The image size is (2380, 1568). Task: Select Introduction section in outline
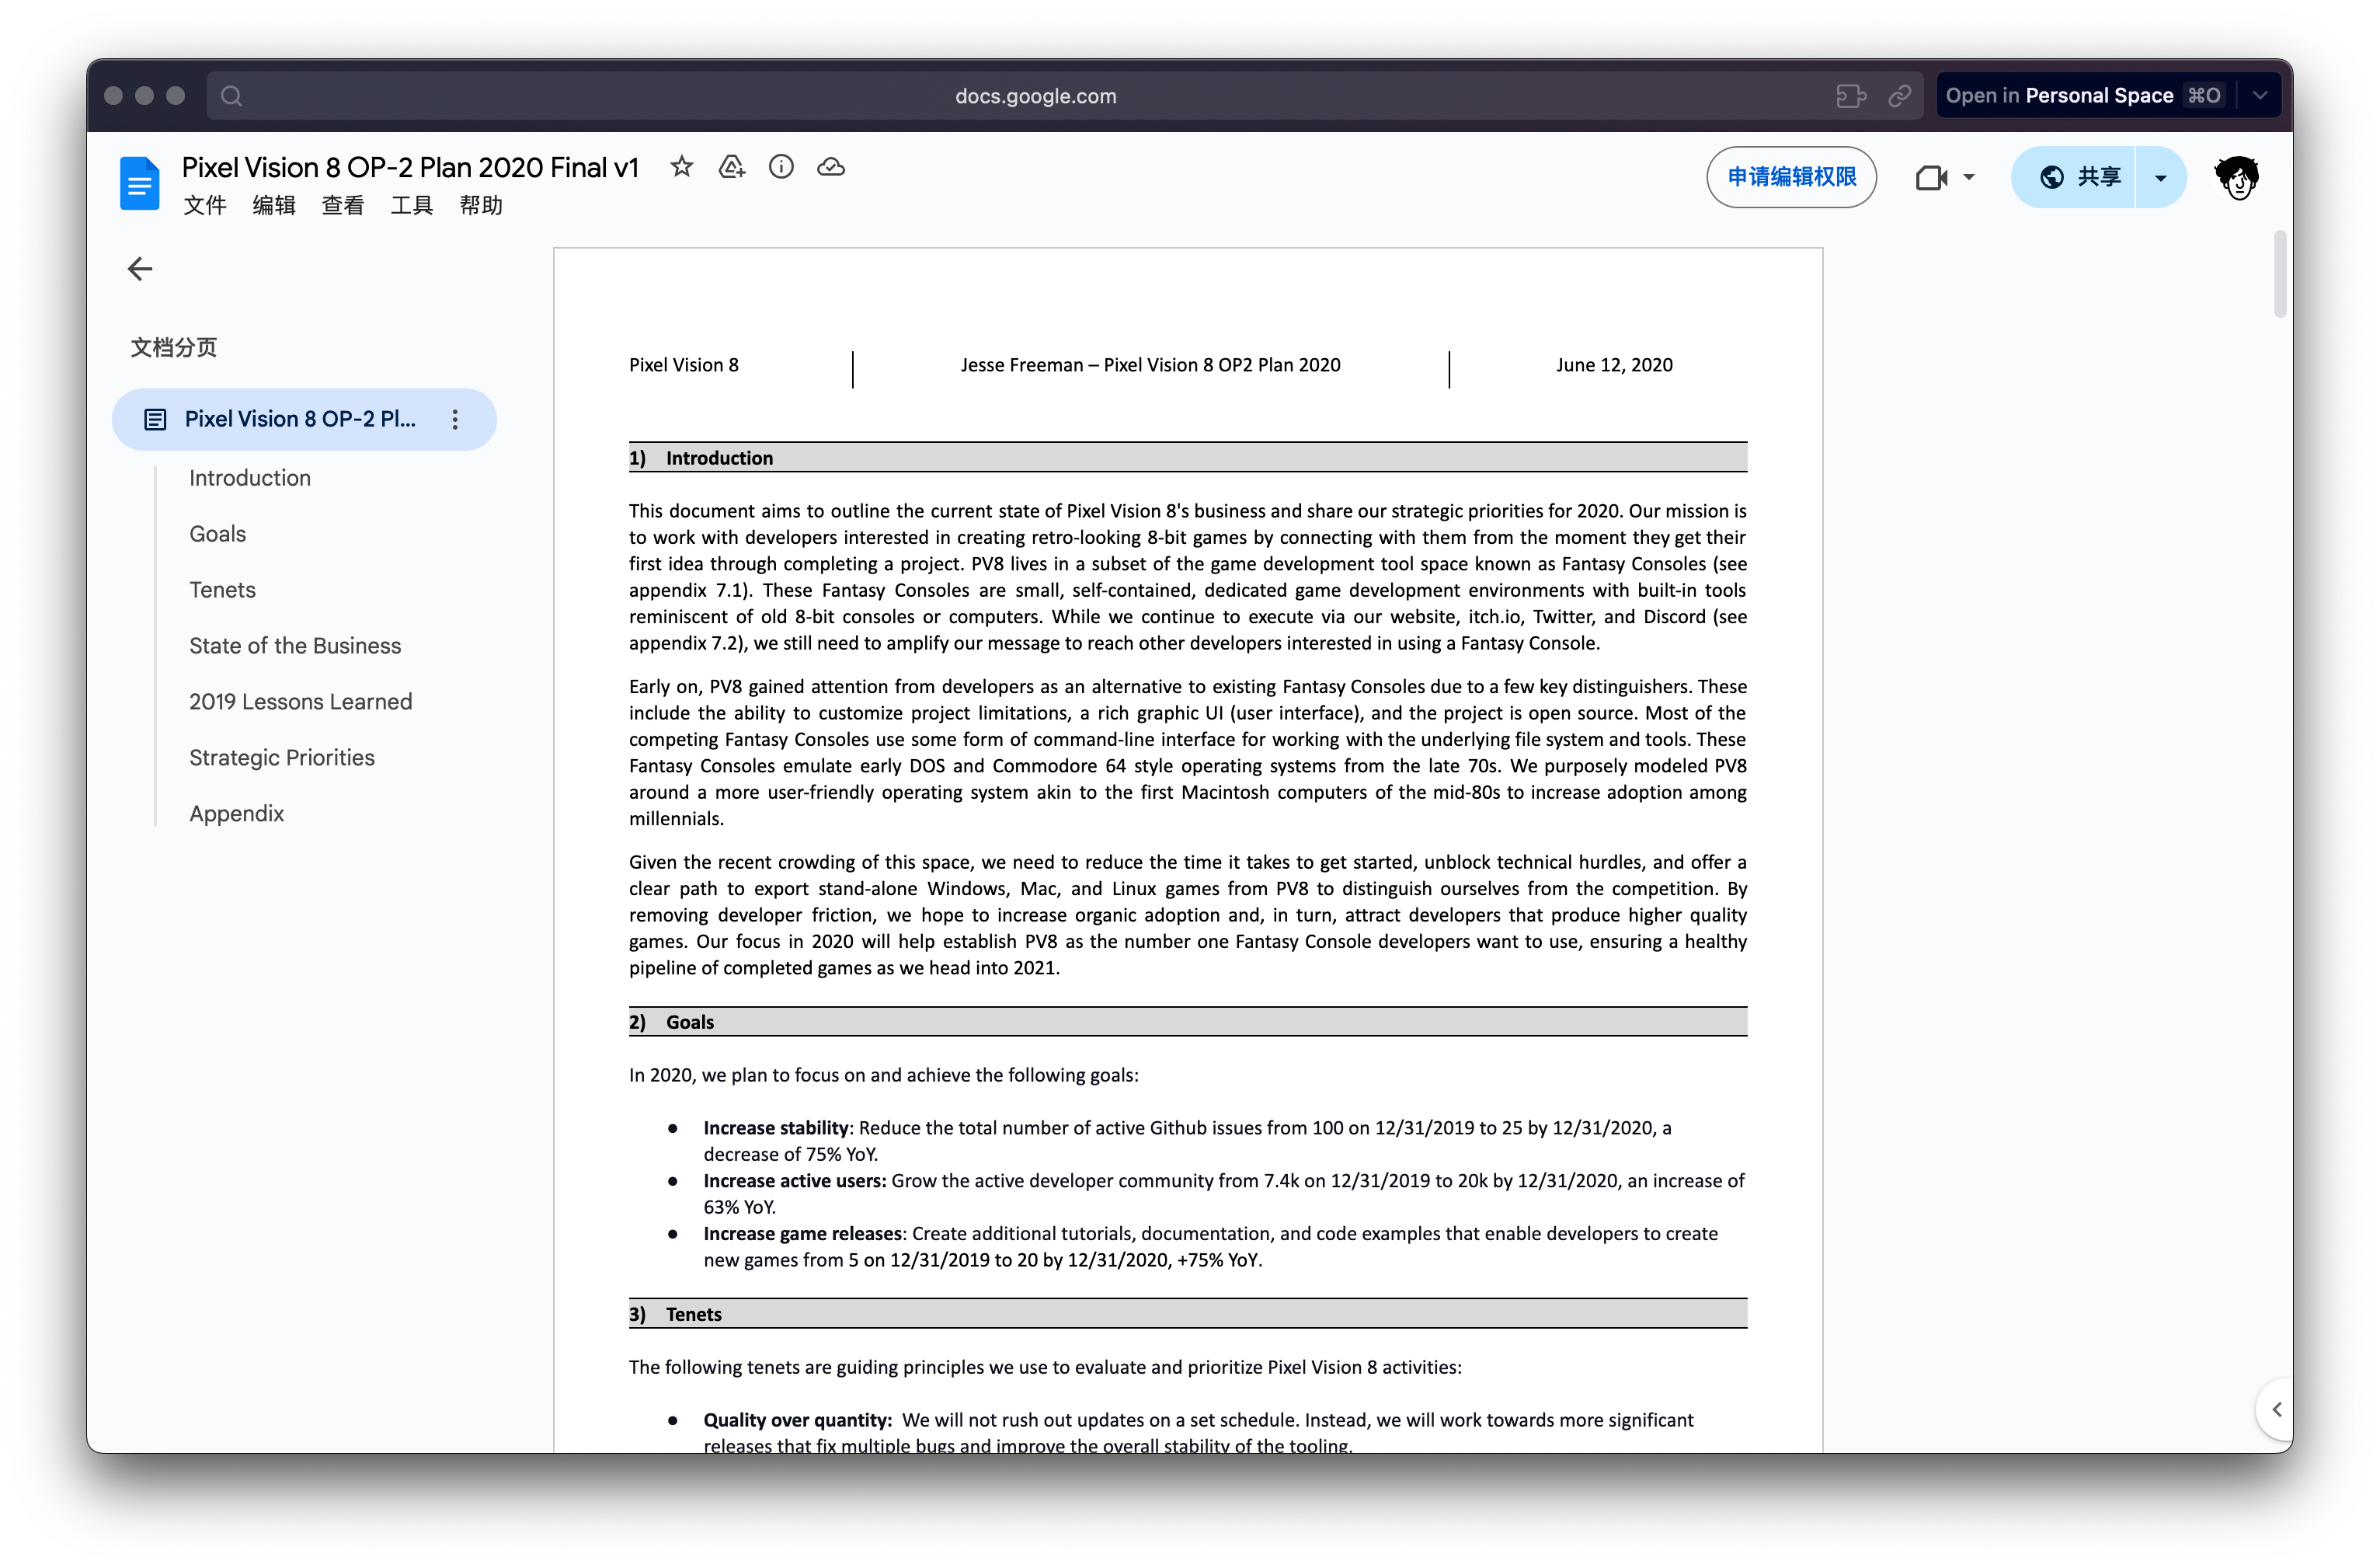click(x=250, y=478)
